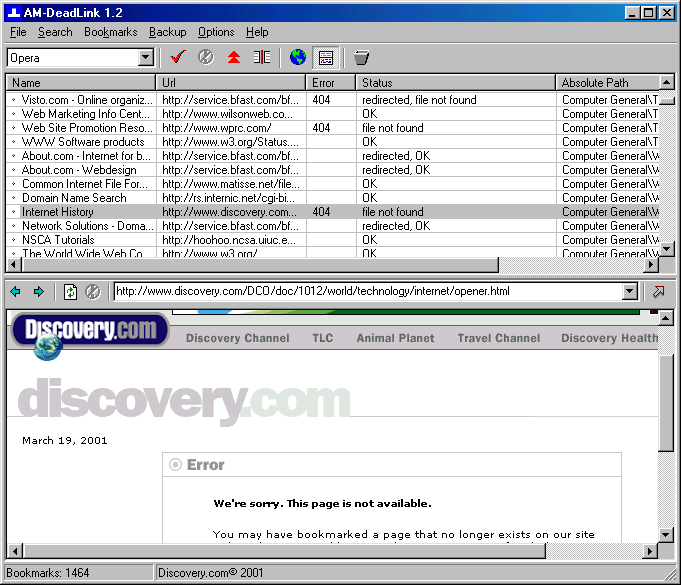Sort by the Absolute Path column header
The width and height of the screenshot is (681, 585).
point(607,83)
